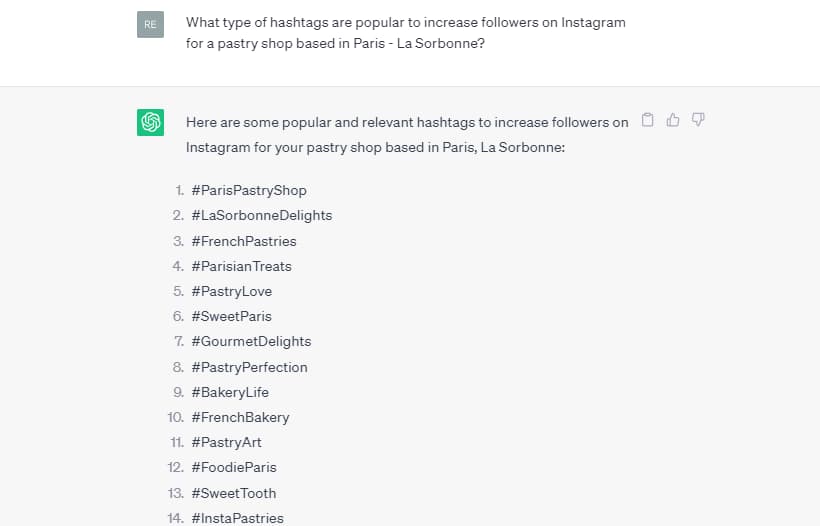
Task: Click the #SweetParis hashtag
Action: click(232, 316)
